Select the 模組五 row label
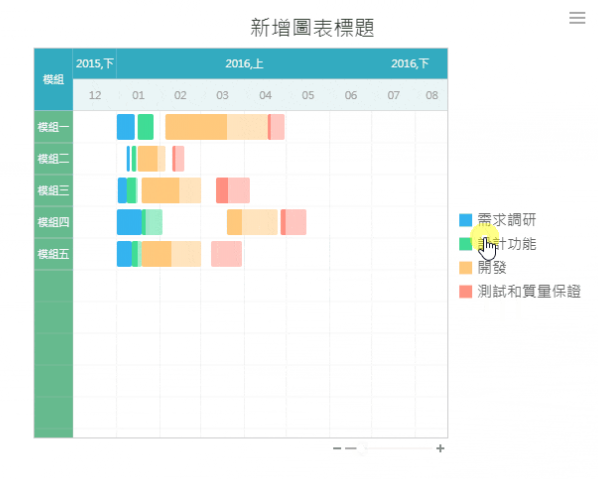The width and height of the screenshot is (598, 479). [53, 254]
